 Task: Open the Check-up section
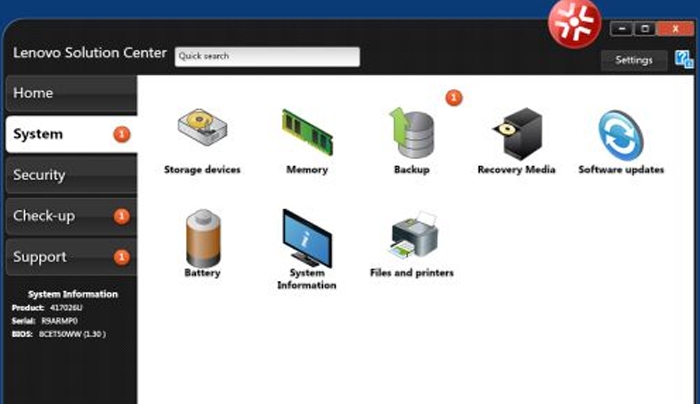coord(71,216)
